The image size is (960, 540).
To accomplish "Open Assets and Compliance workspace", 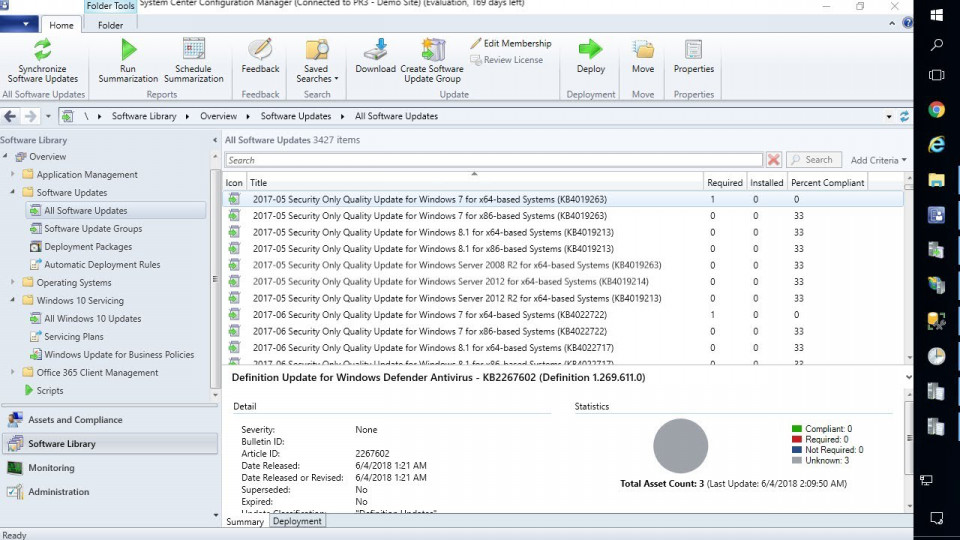I will point(110,420).
